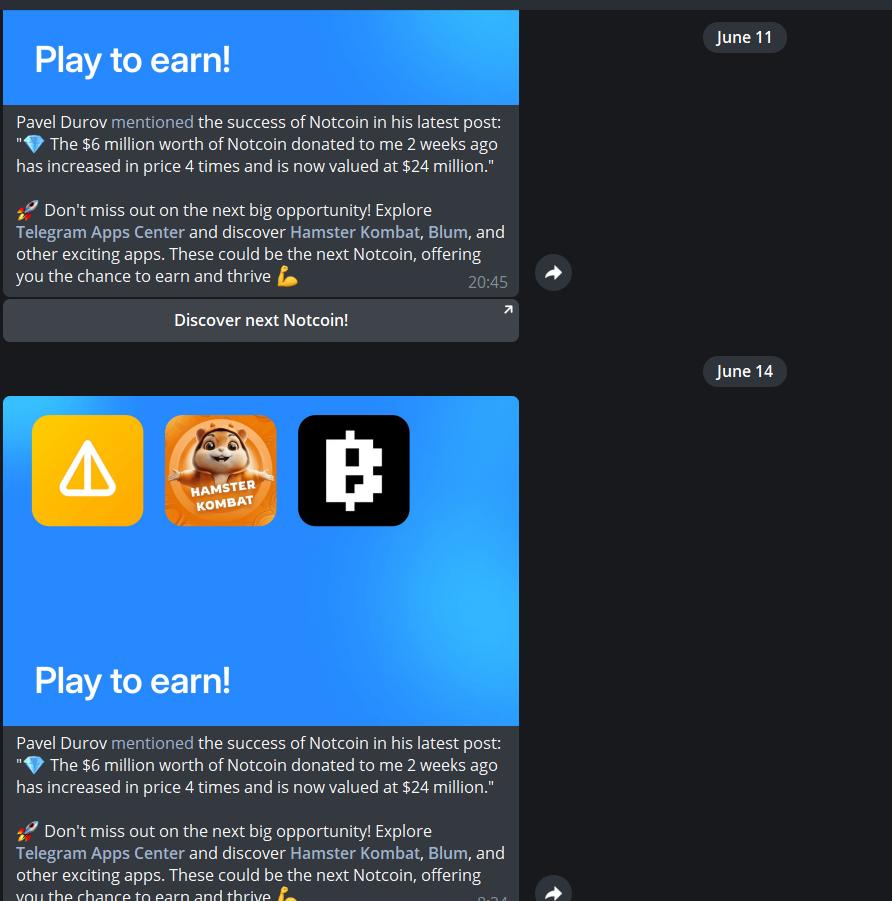892x901 pixels.
Task: Click the forward arrow beside the June 11 message
Action: pyautogui.click(x=553, y=272)
